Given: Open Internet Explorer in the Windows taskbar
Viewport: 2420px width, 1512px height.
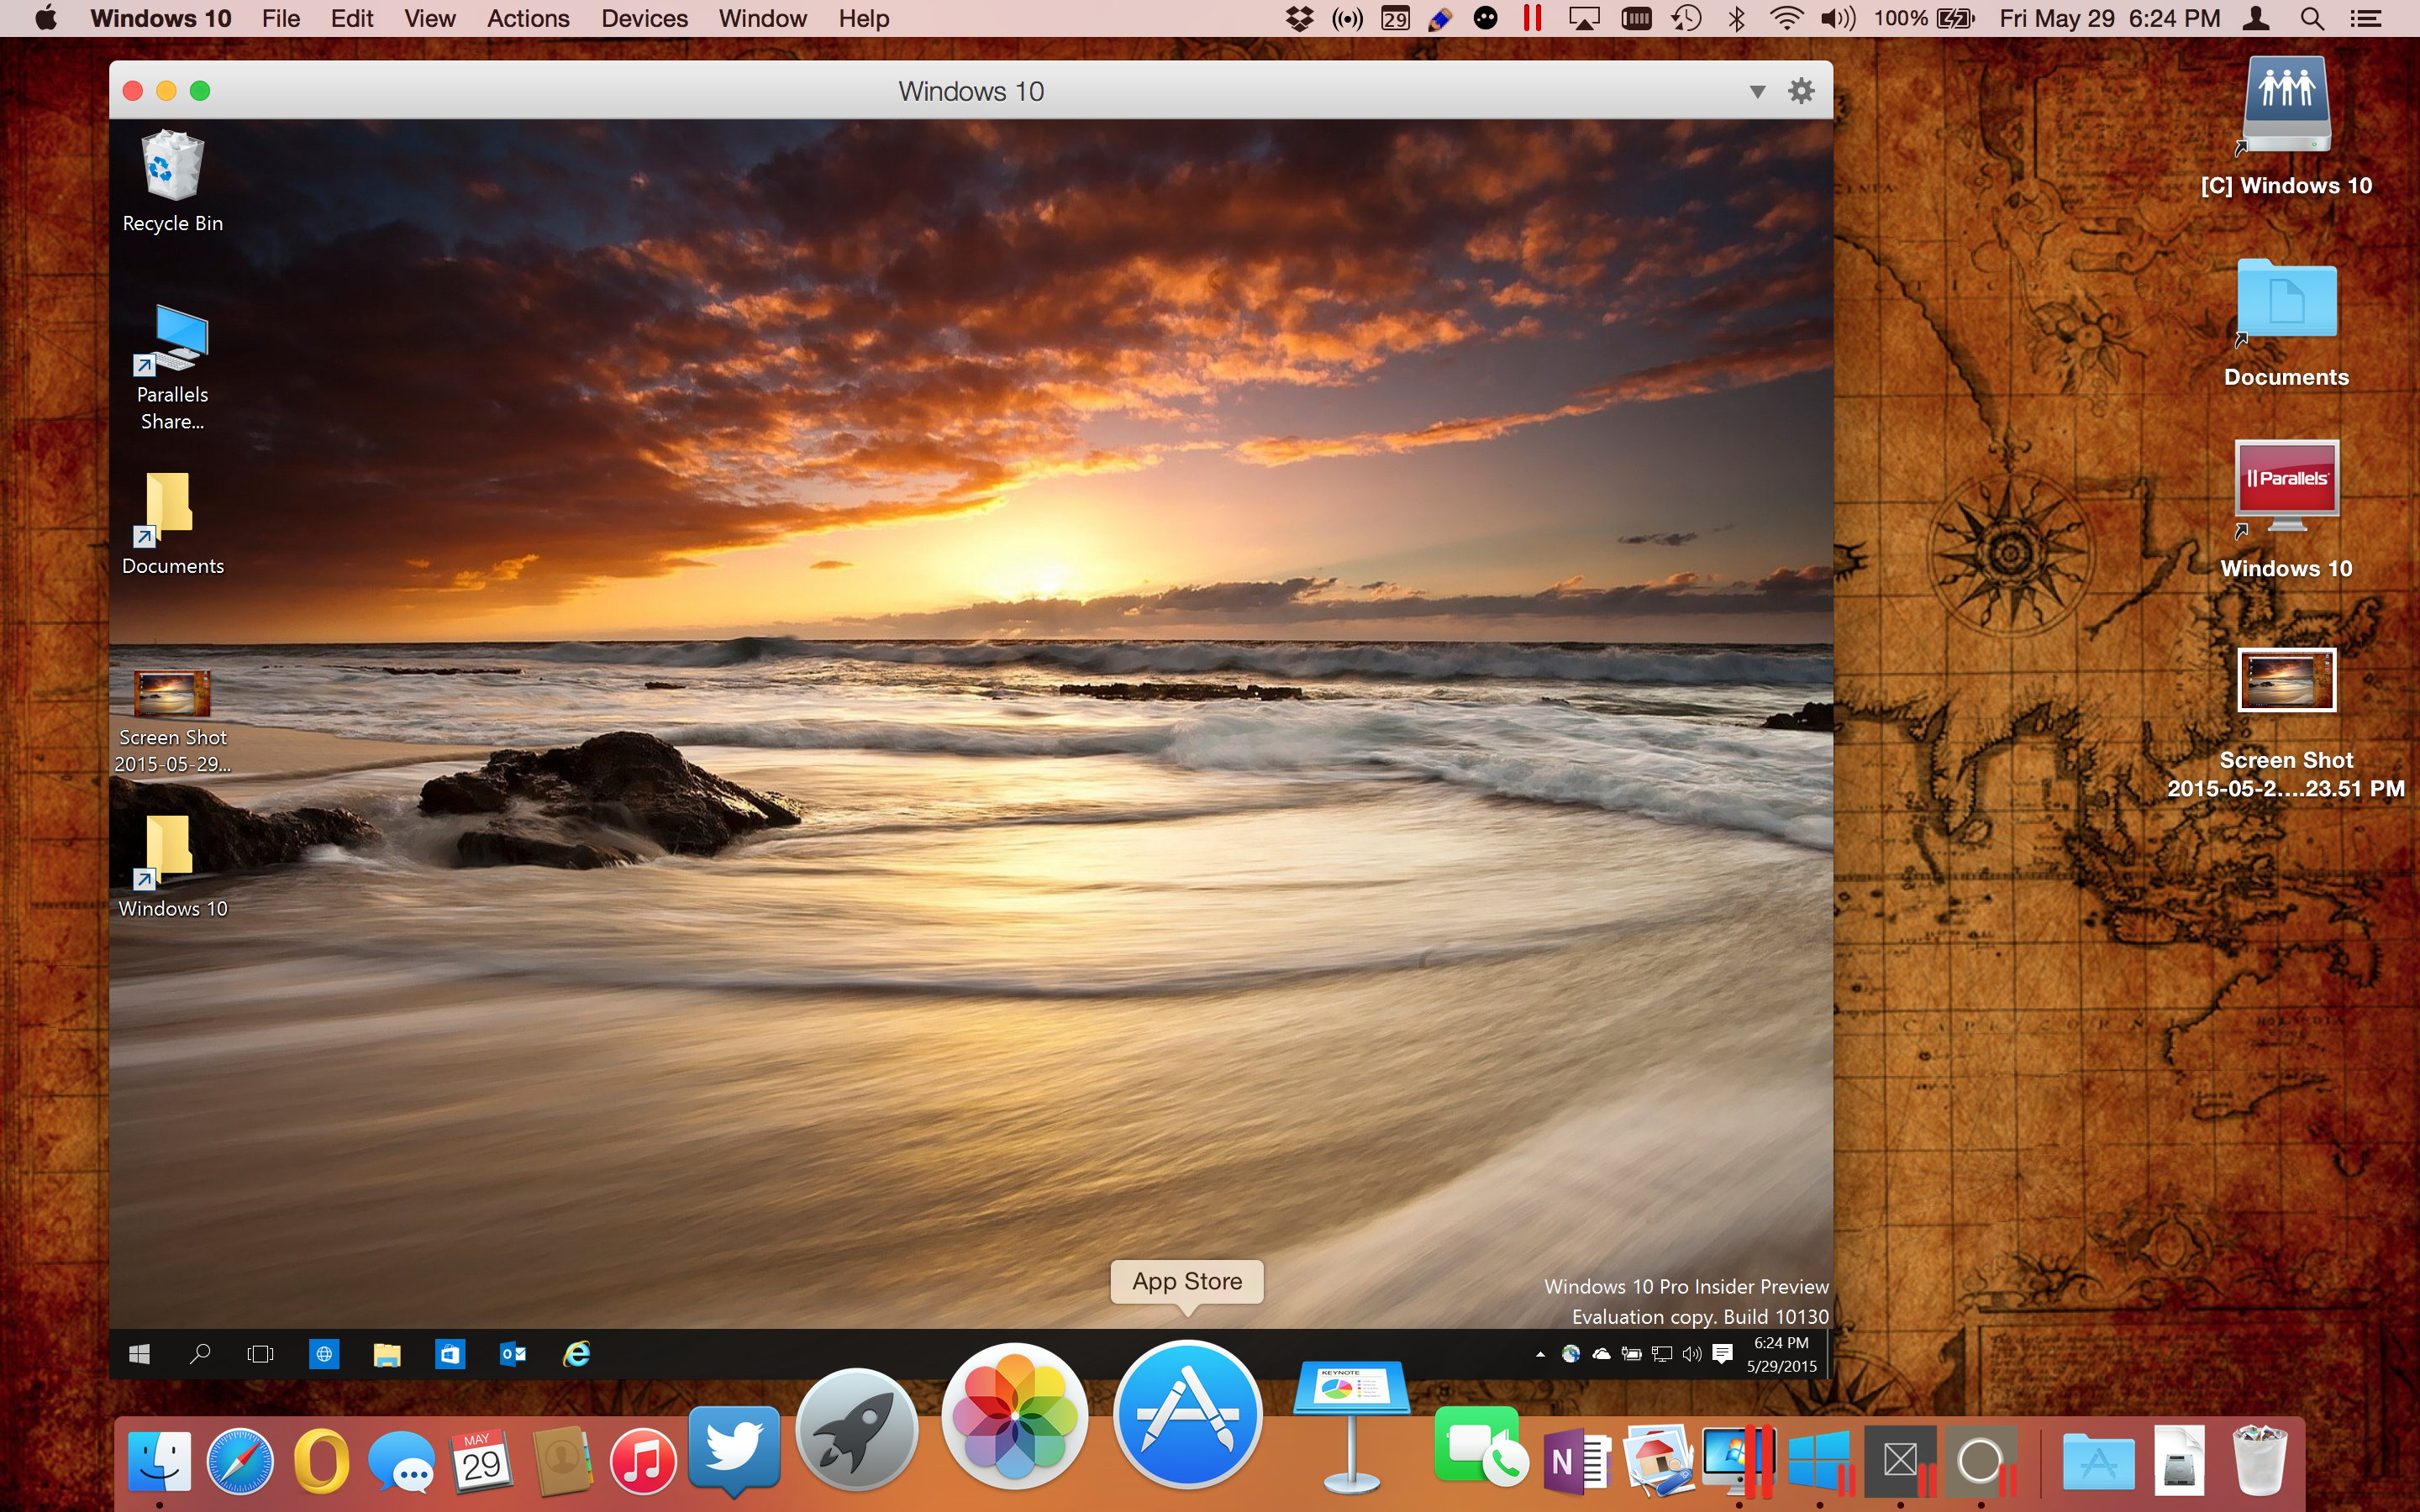Looking at the screenshot, I should pos(577,1354).
